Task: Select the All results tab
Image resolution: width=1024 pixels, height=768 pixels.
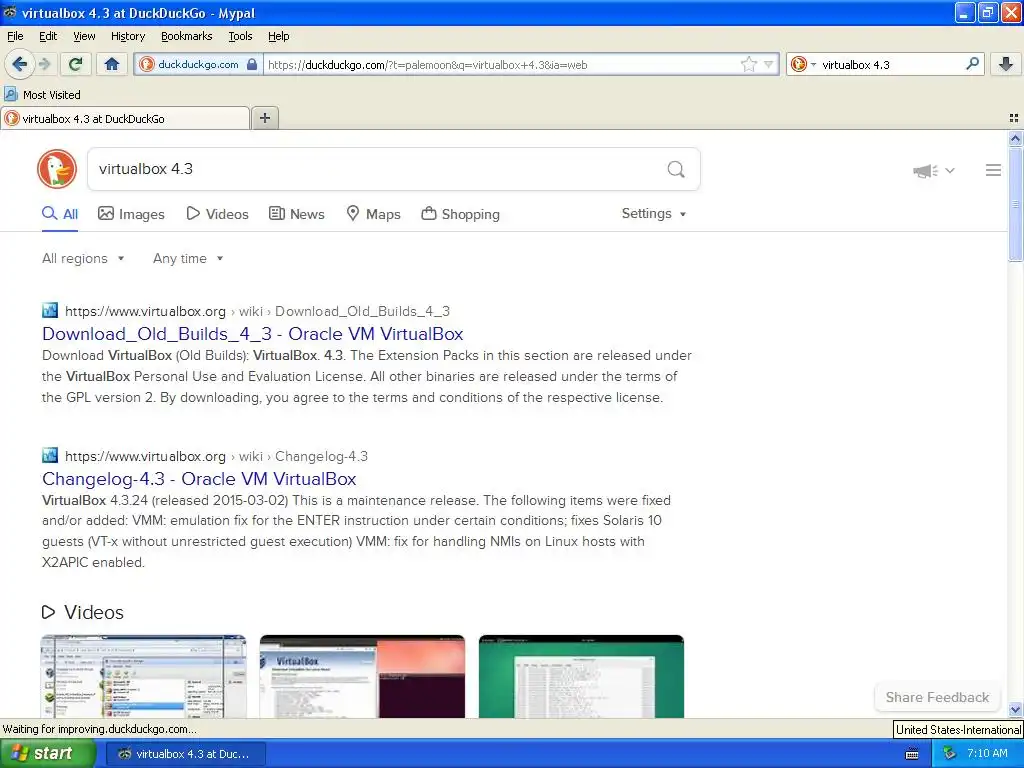Action: [x=60, y=214]
